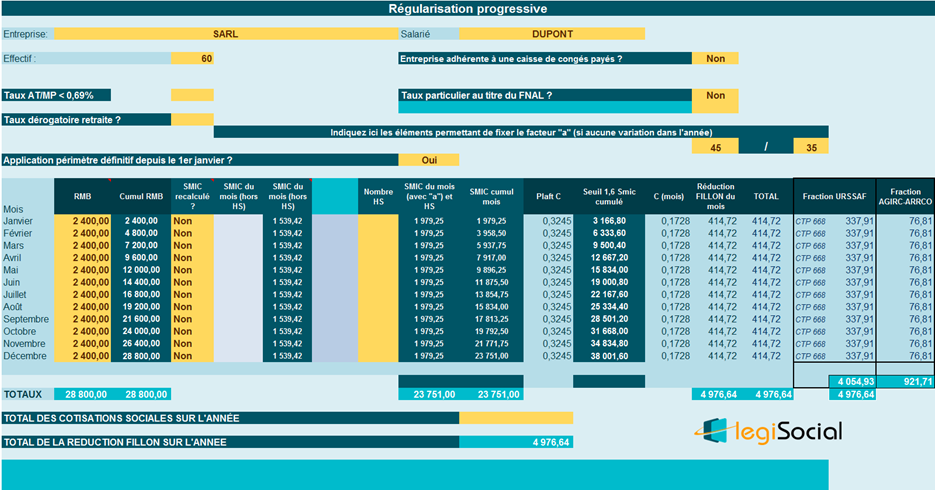
Task: Click the Effectif value cell showing 60
Action: [x=192, y=58]
